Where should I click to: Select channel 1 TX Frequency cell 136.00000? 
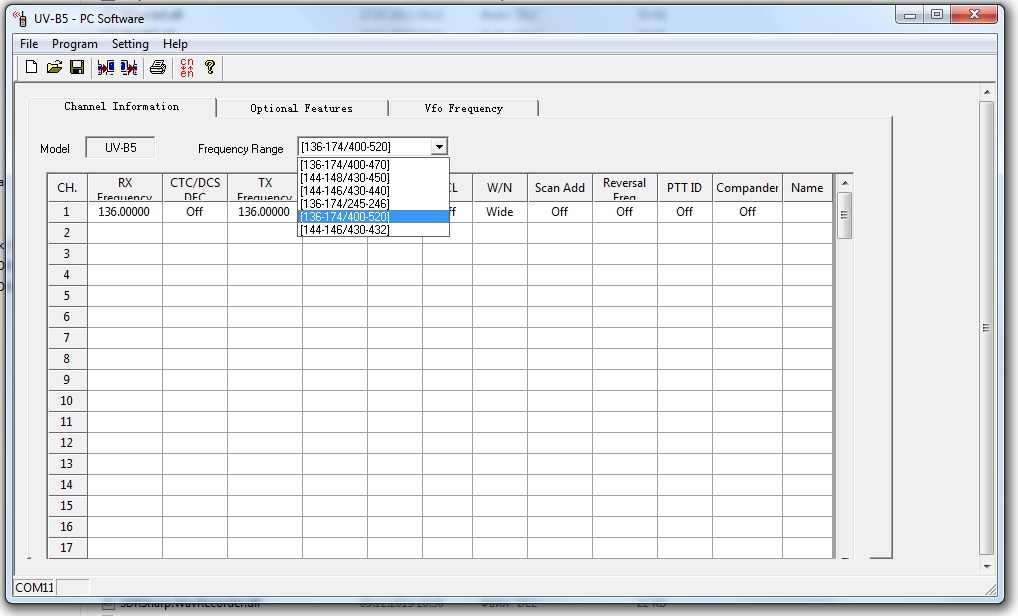(x=264, y=212)
